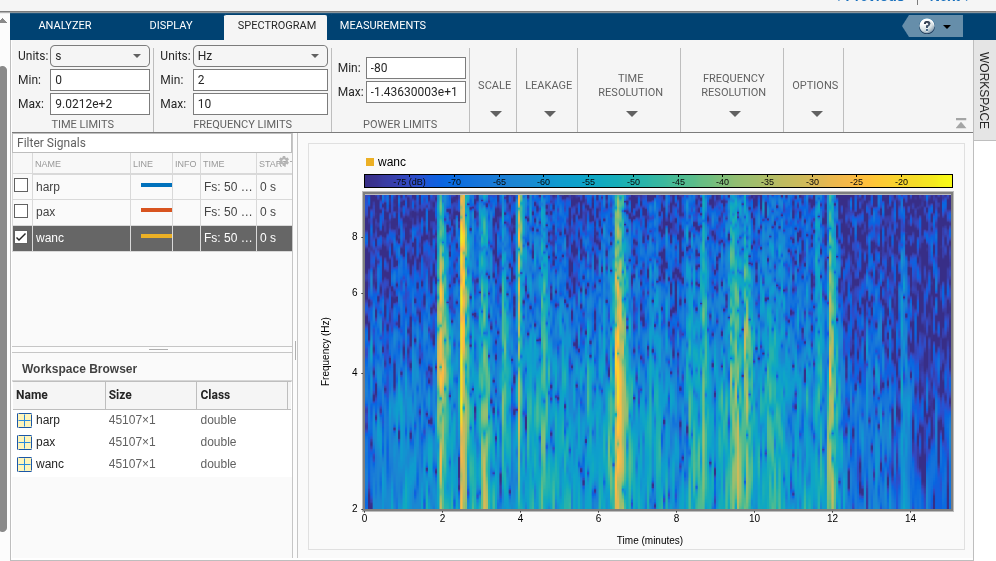Click the harp variable icon in Workspace Browser
The height and width of the screenshot is (561, 996).
point(24,420)
